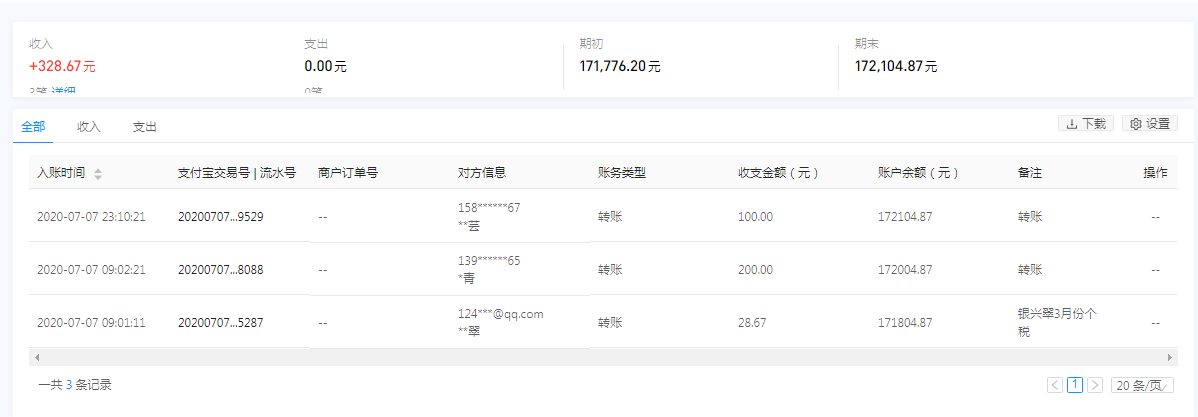The width and height of the screenshot is (1198, 417).
Task: Expand the 20 条/页 page-size dropdown
Action: [x=1143, y=385]
